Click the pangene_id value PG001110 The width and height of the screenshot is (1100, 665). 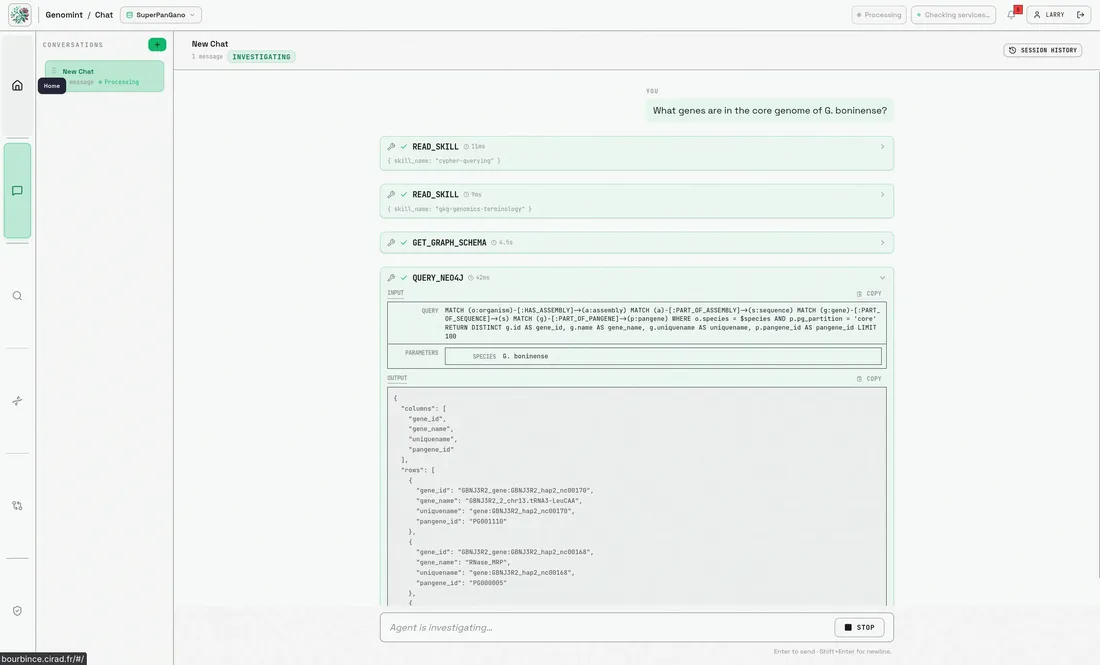click(488, 521)
